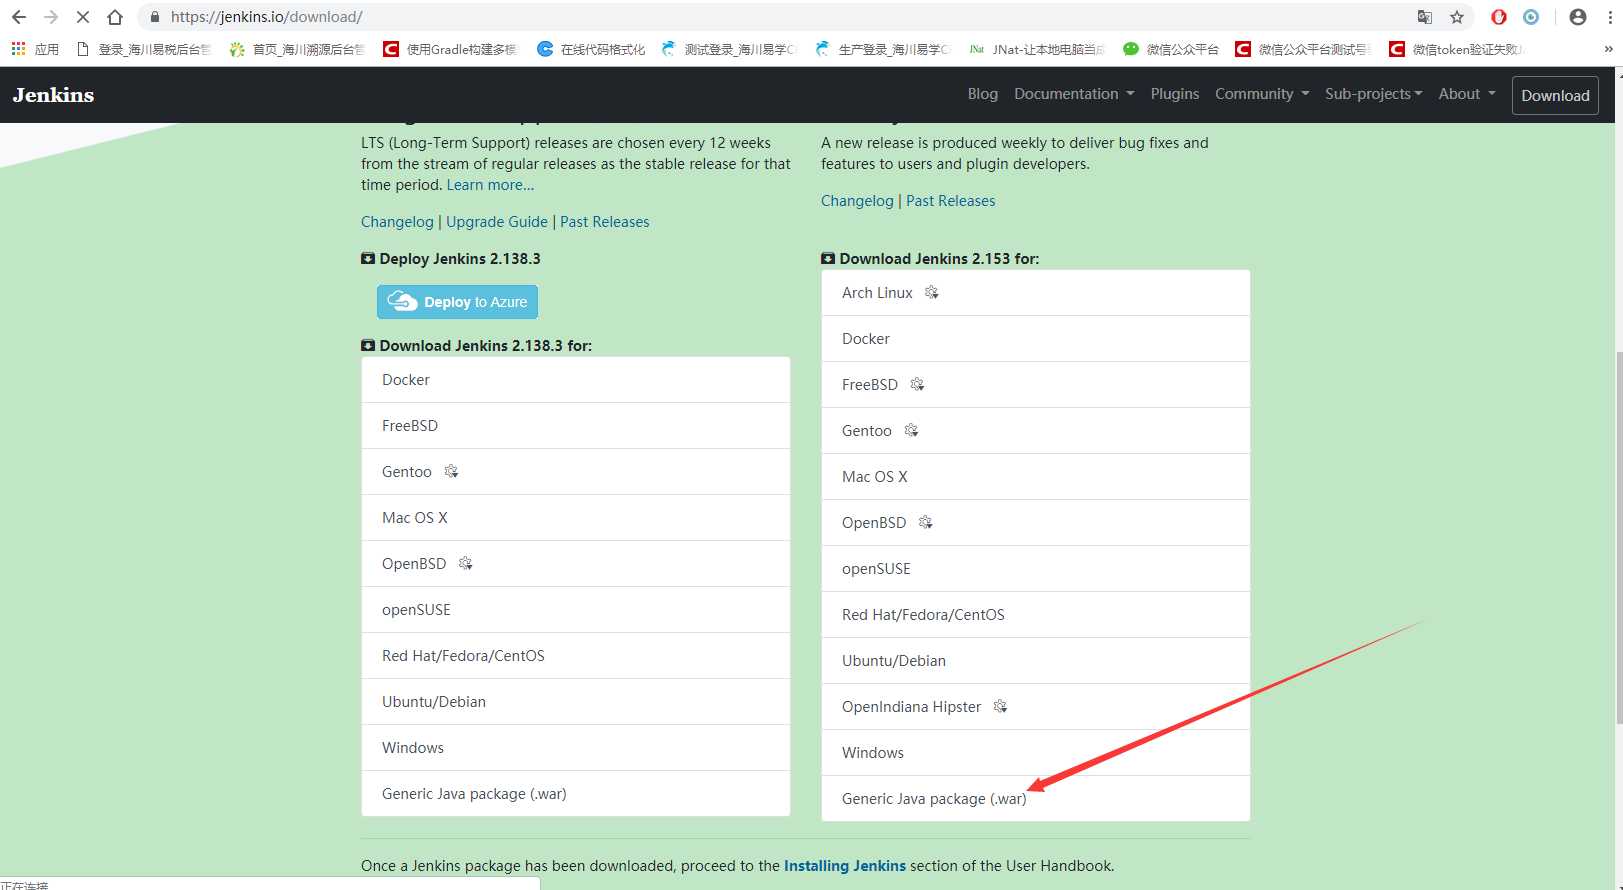
Task: Open the weekly Changelog link
Action: click(857, 201)
